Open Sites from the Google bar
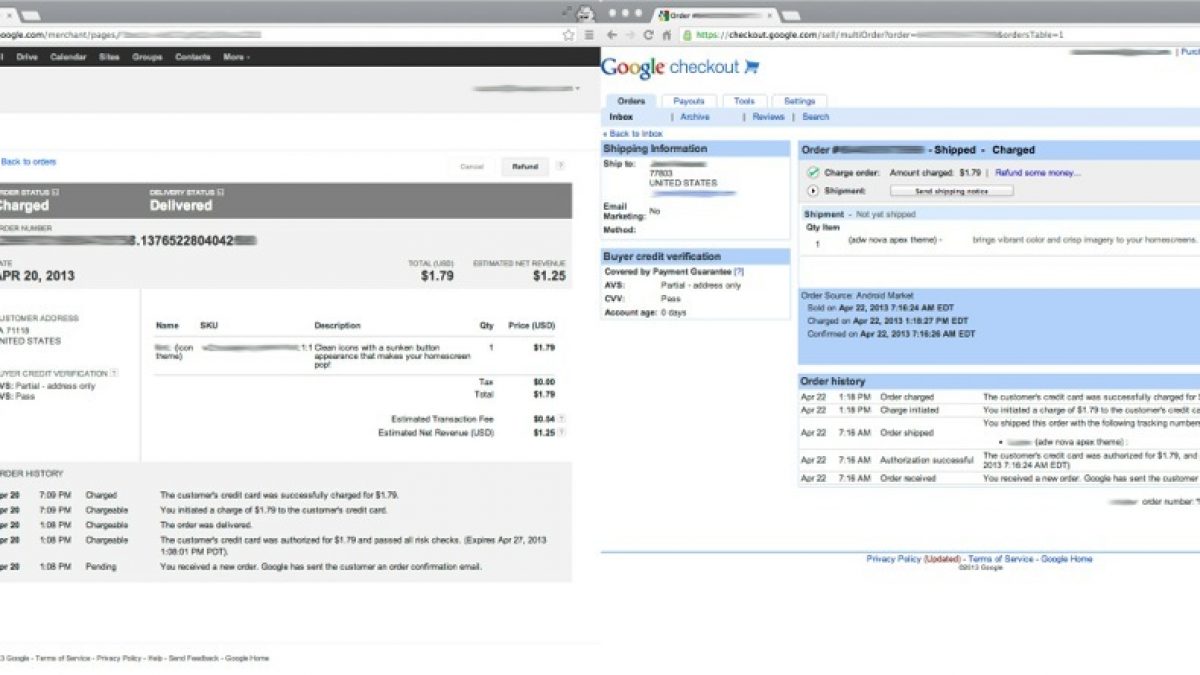The height and width of the screenshot is (675, 1200). (109, 57)
